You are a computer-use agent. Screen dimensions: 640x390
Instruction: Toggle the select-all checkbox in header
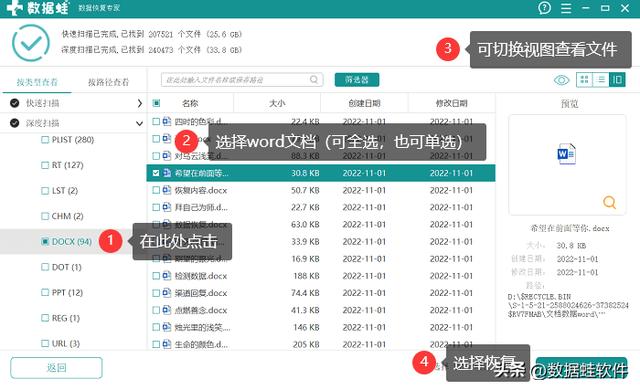[156, 103]
